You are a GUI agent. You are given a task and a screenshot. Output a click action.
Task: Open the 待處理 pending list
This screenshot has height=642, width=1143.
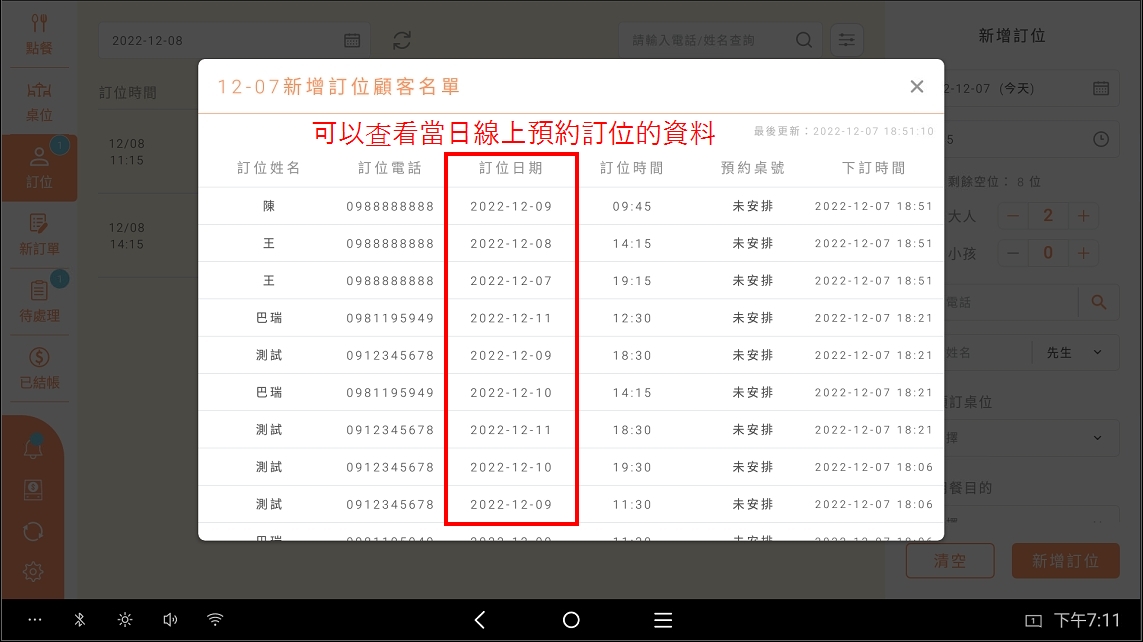(x=39, y=302)
